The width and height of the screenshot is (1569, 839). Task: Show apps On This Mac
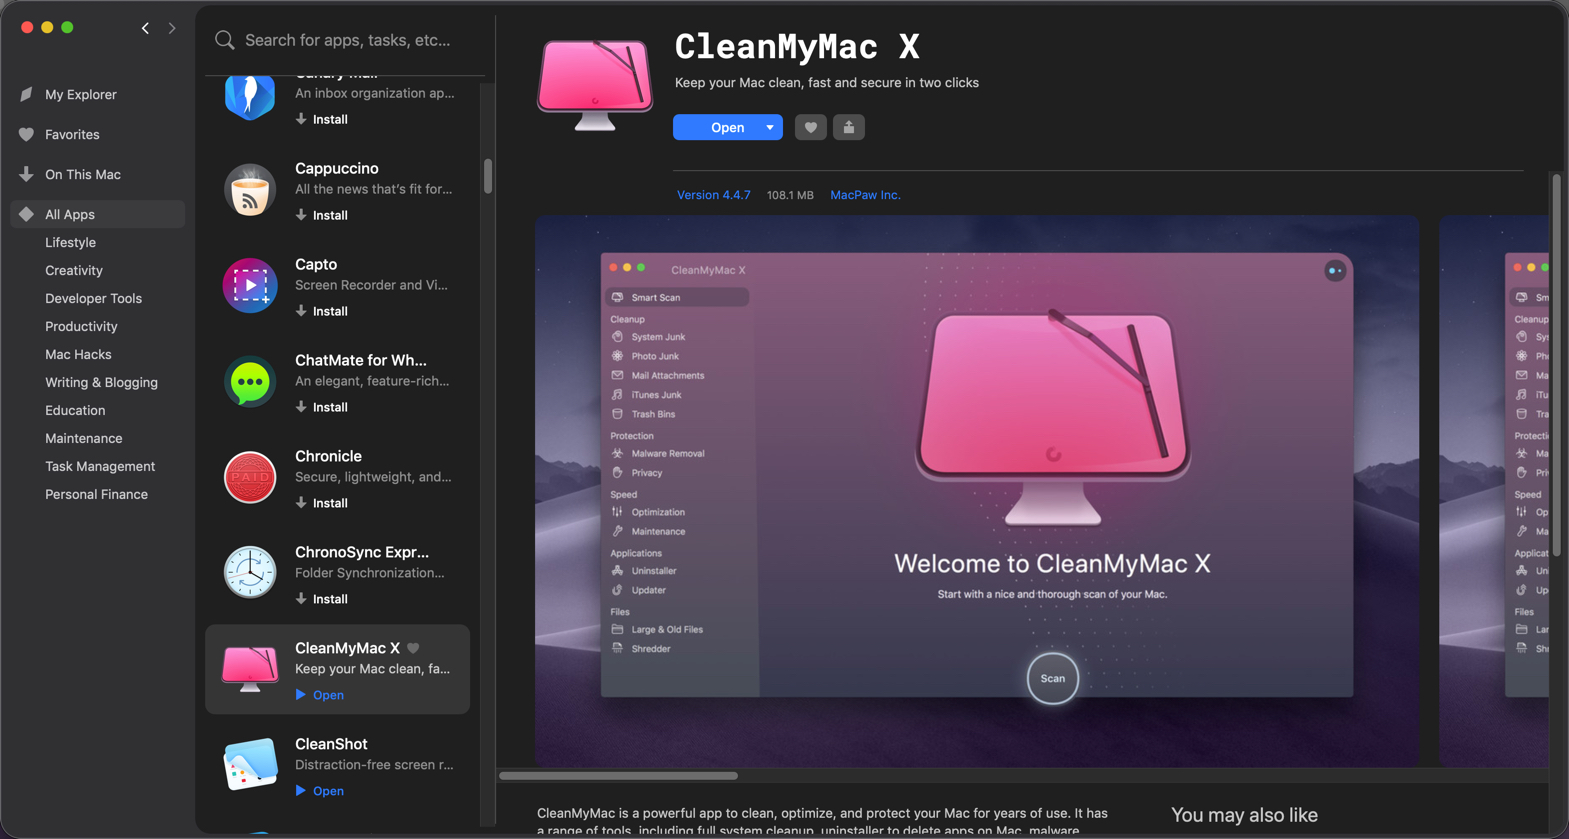(x=83, y=174)
